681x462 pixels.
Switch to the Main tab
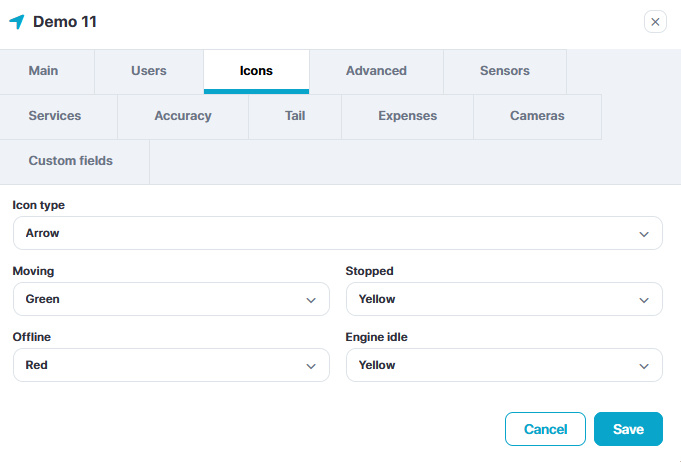pyautogui.click(x=44, y=71)
